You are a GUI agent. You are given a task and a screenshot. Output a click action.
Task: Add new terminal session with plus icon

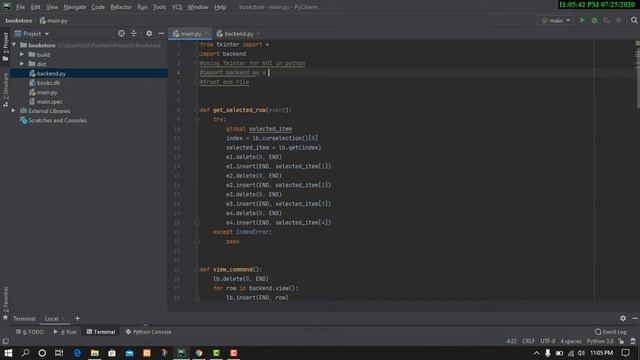pyautogui.click(x=77, y=318)
